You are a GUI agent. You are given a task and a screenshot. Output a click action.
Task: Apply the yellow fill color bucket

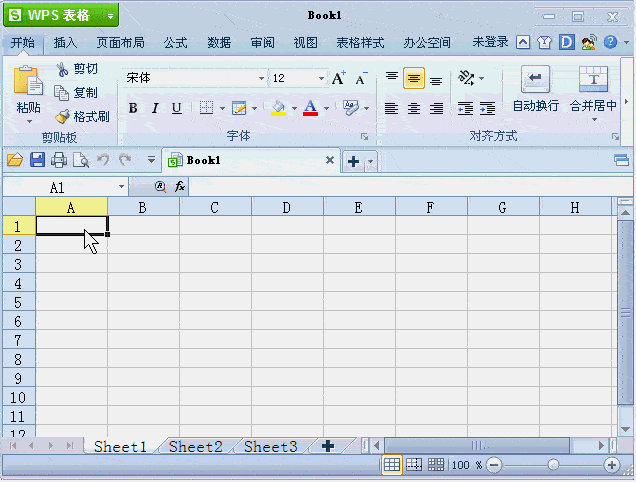(278, 108)
